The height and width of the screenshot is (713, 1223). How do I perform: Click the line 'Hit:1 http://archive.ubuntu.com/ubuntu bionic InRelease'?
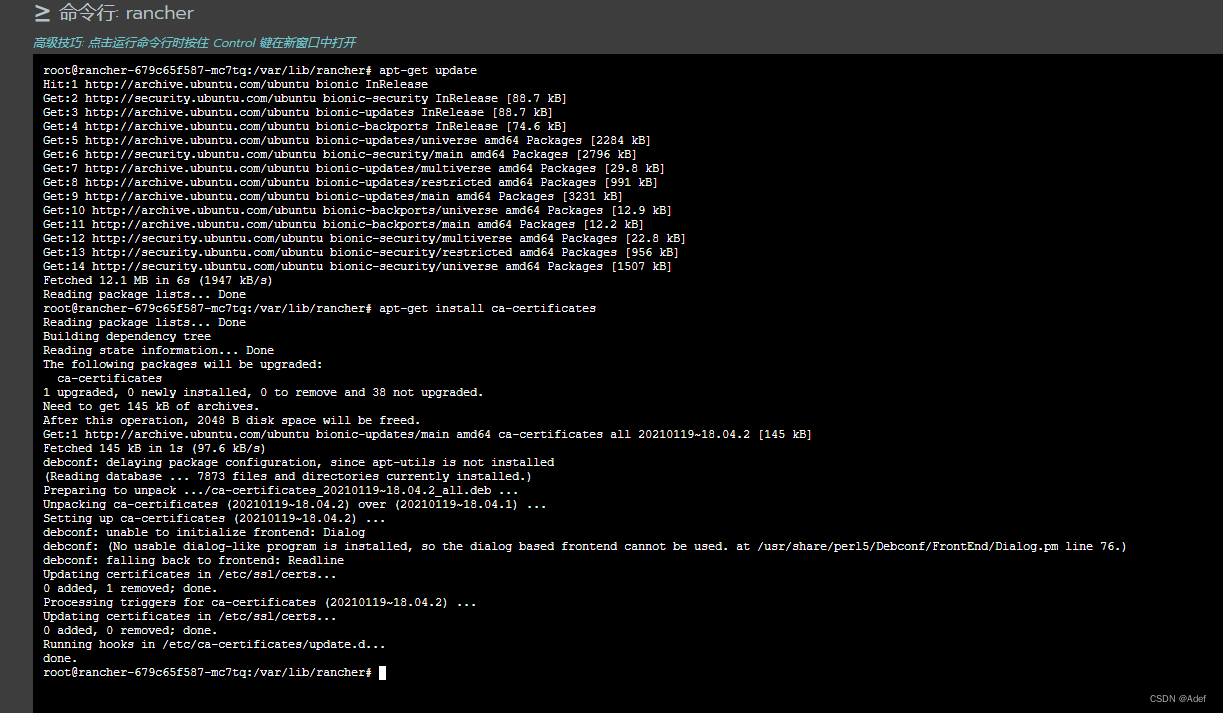pyautogui.click(x=235, y=84)
